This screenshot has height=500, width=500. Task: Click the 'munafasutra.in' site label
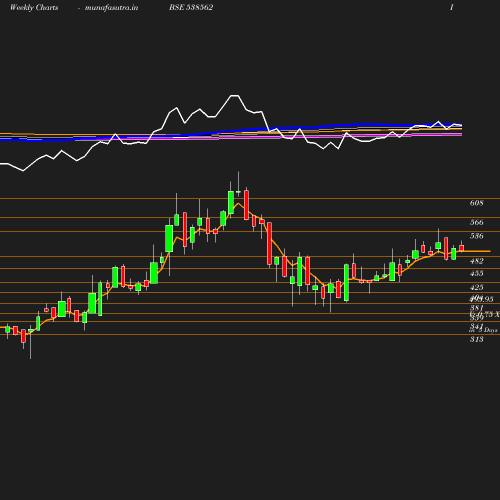111,8
